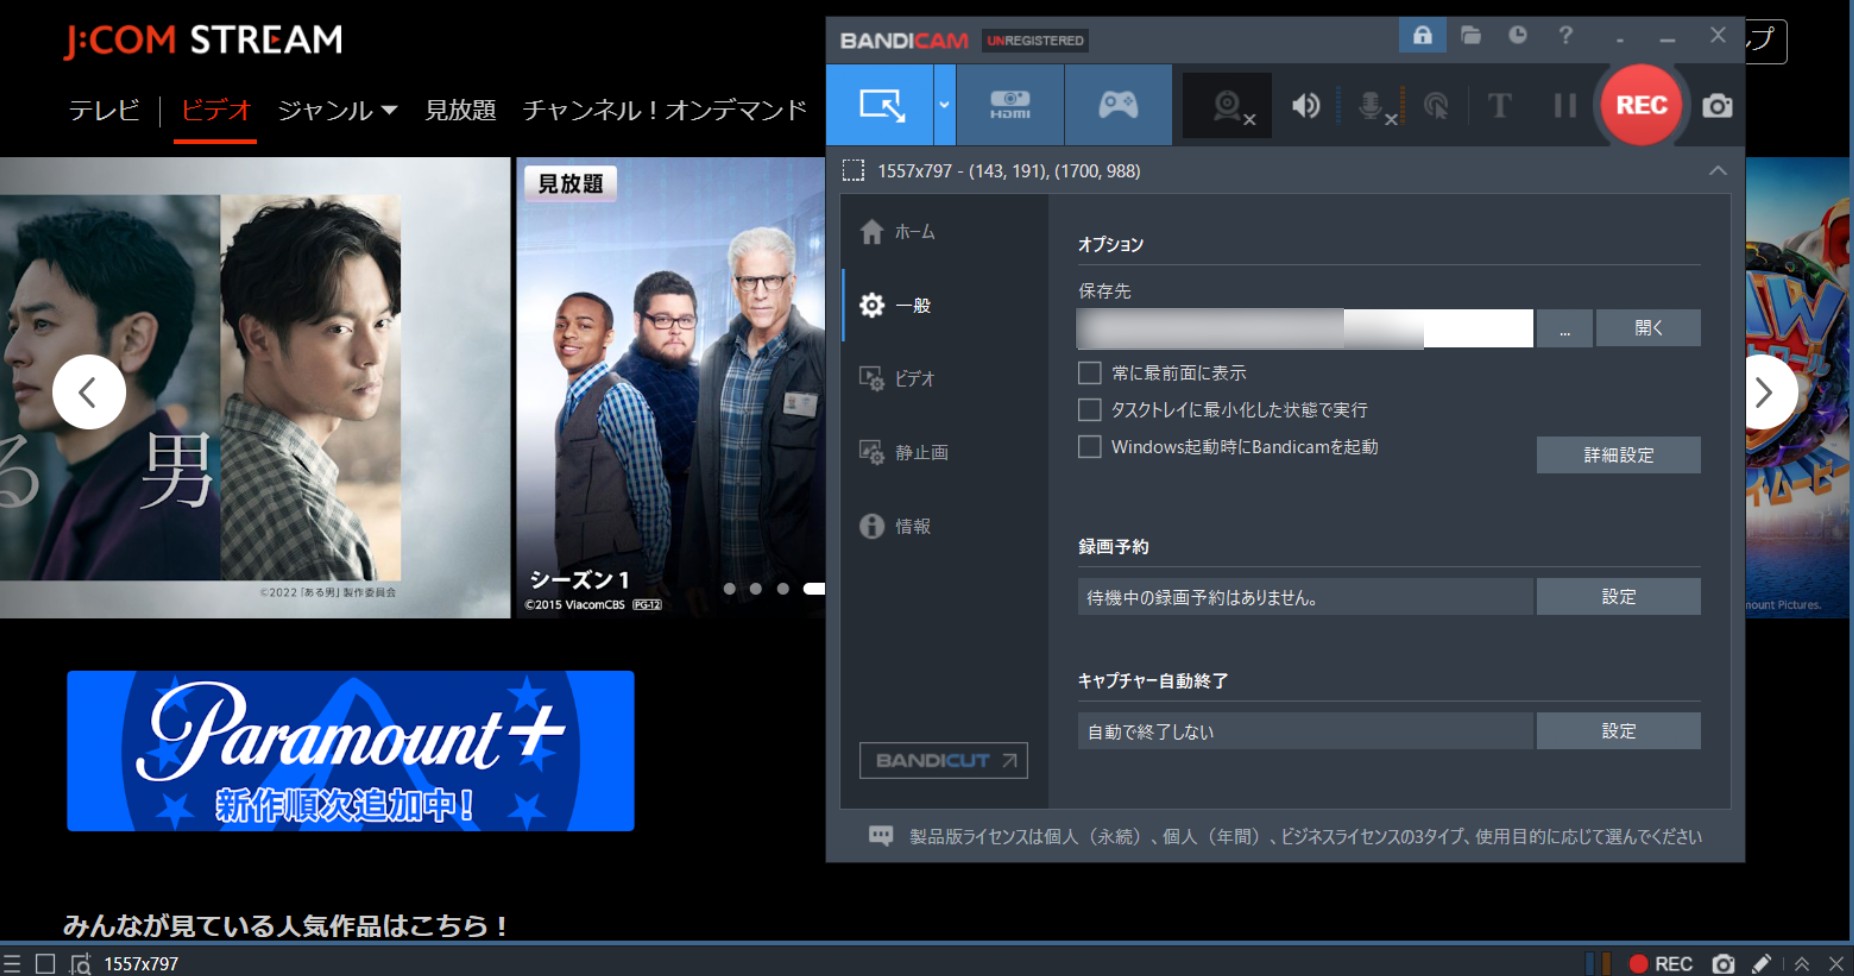This screenshot has width=1854, height=976.
Task: Click find window icon in bottom bar
Action: point(80,964)
